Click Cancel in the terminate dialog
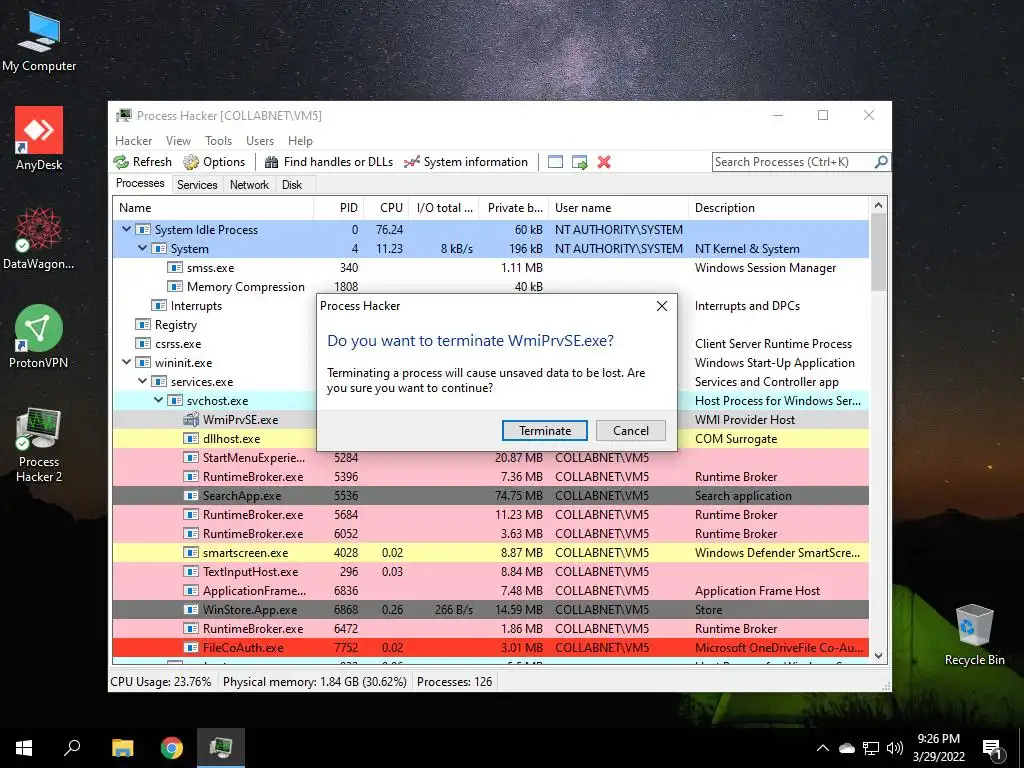1024x768 pixels. click(631, 430)
